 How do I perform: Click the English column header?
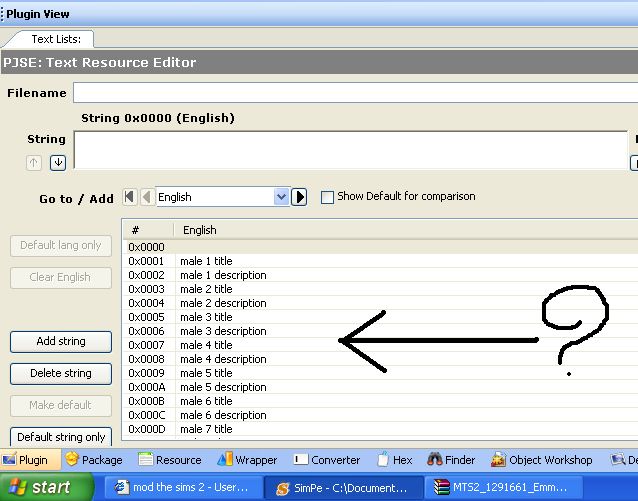tap(200, 230)
